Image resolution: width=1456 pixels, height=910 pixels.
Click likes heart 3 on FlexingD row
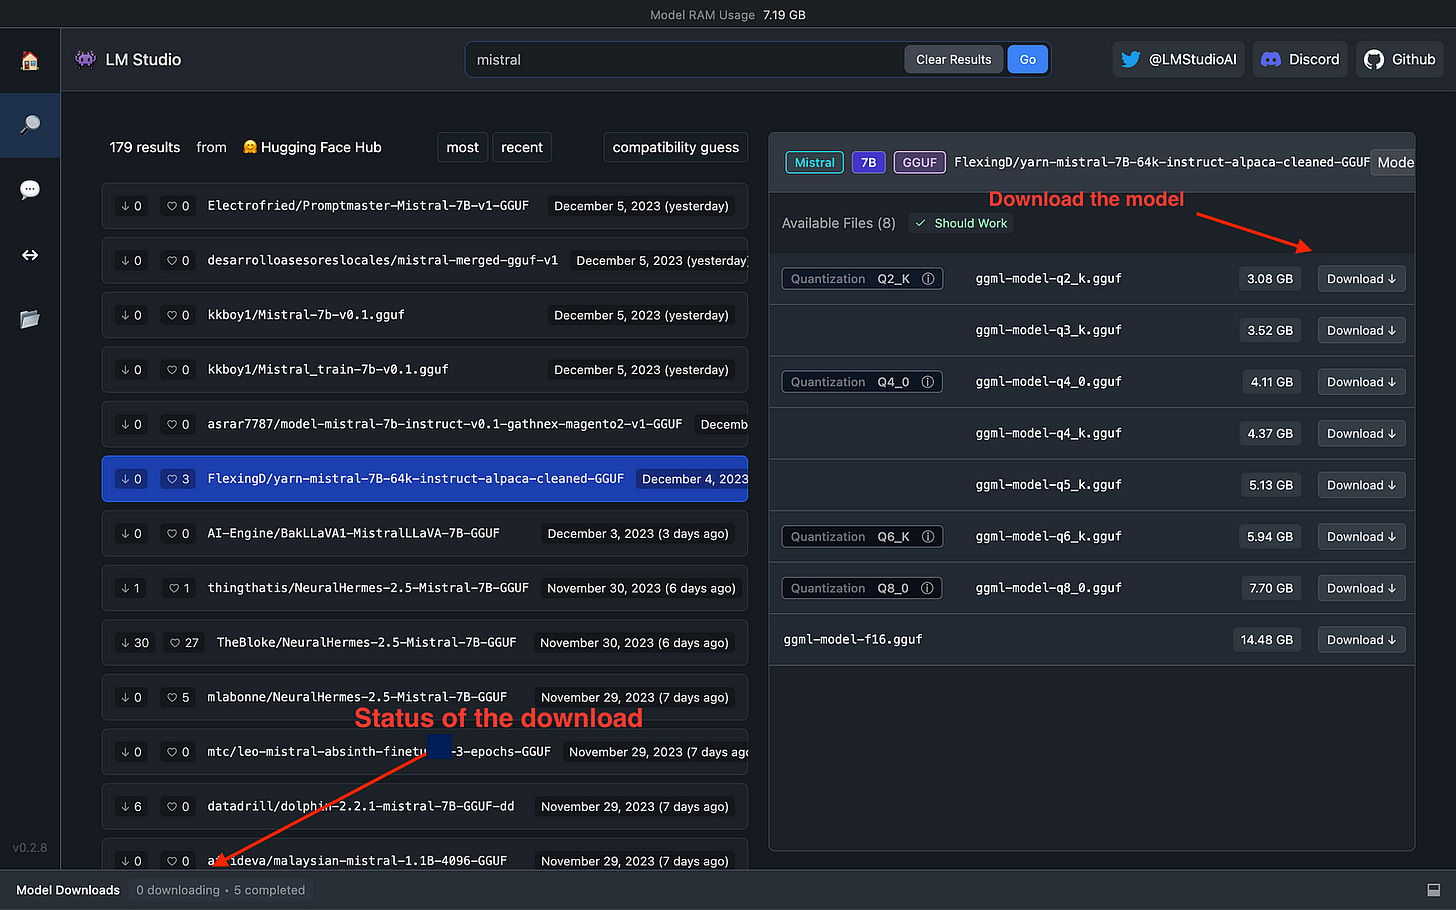[178, 479]
